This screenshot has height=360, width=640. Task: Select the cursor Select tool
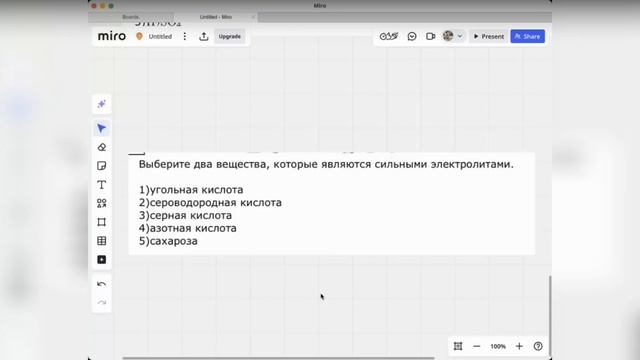click(x=102, y=129)
